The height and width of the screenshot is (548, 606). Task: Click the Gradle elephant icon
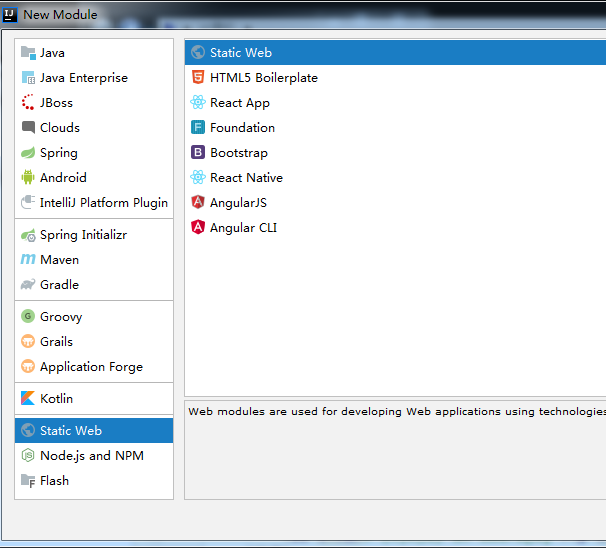[28, 284]
